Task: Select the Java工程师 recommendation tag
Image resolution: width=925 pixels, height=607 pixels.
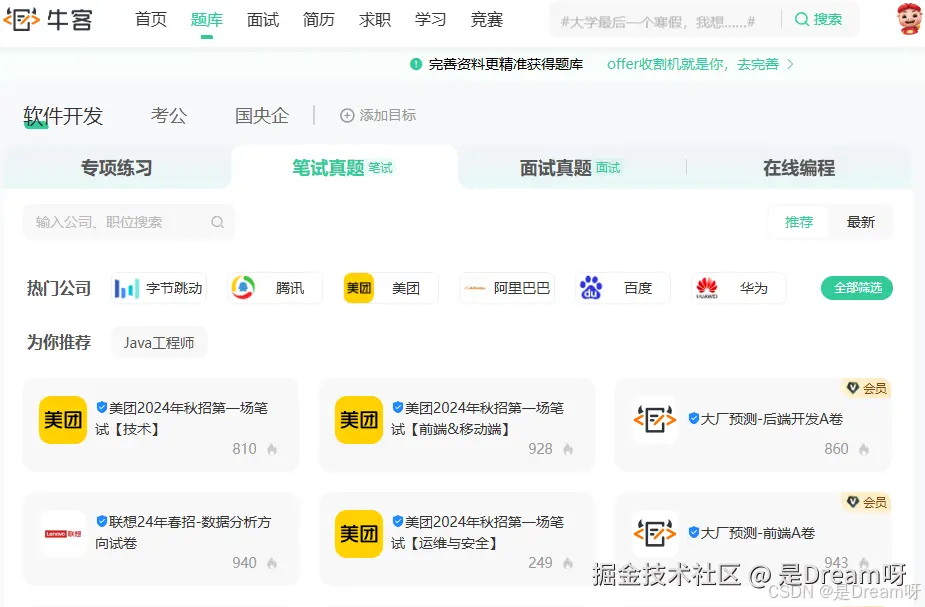Action: tap(159, 343)
